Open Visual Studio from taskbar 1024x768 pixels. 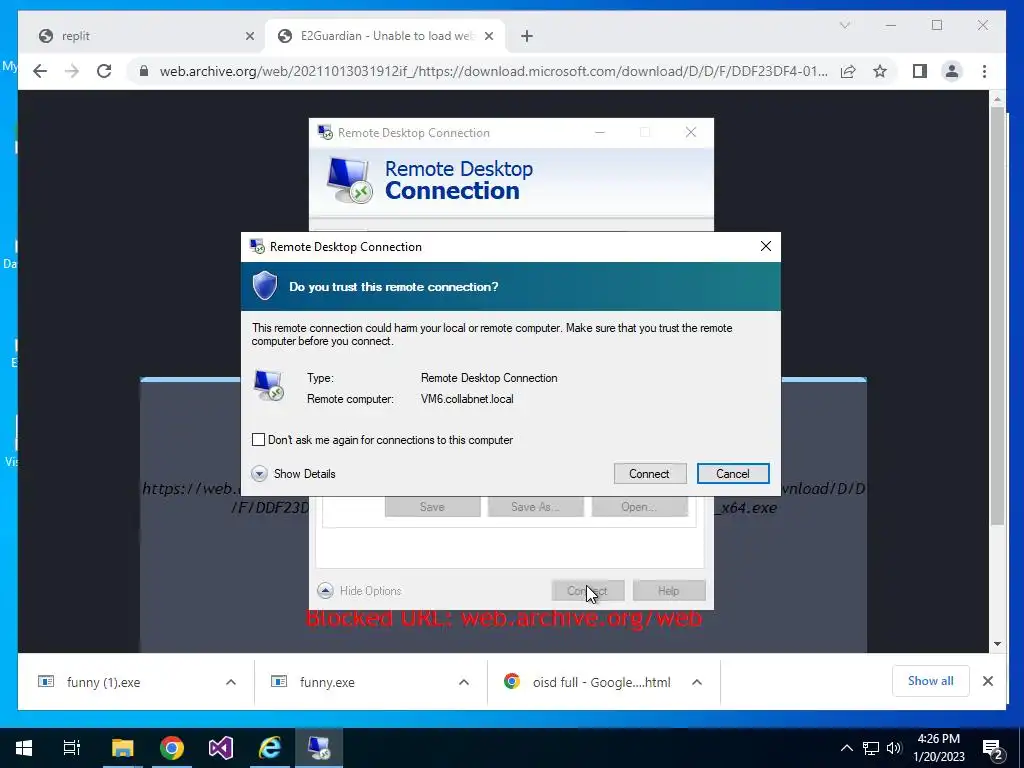click(x=221, y=748)
